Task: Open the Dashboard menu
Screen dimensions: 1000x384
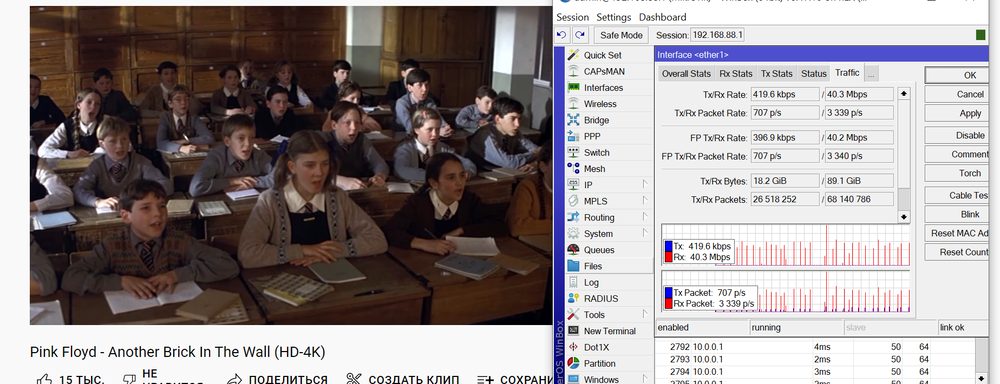Action: 663,17
